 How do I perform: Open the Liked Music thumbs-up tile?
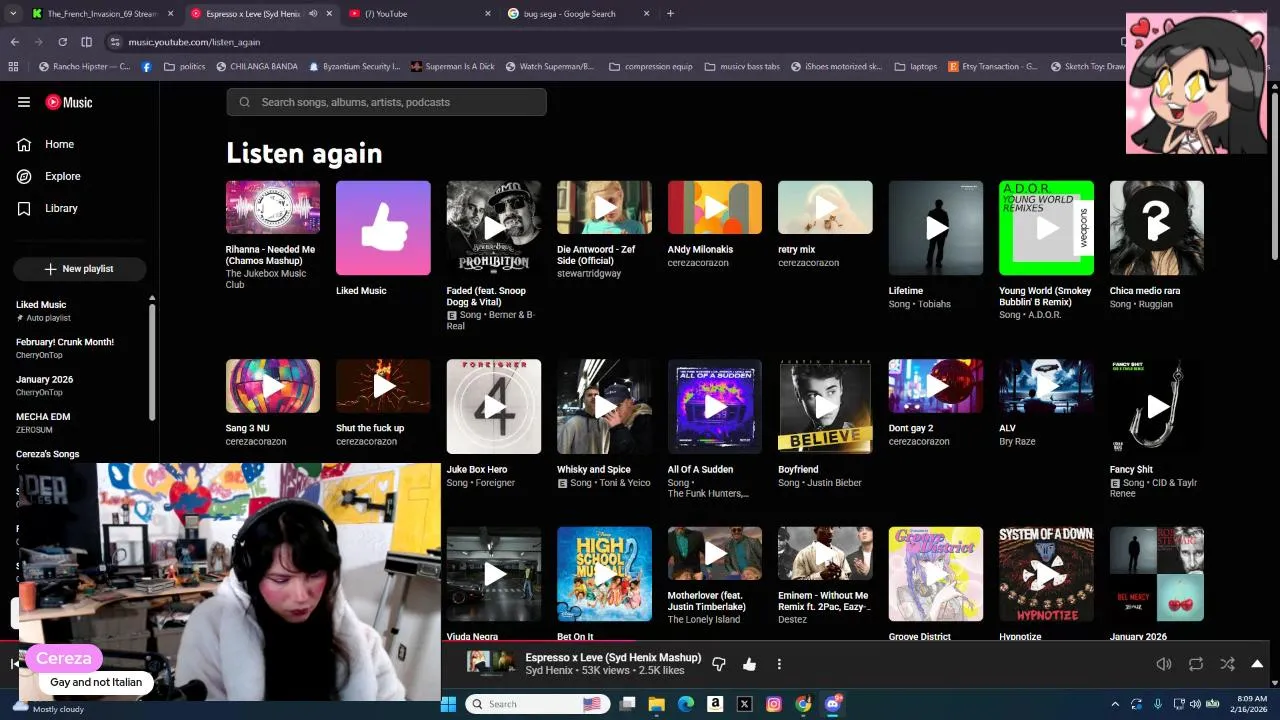coord(383,228)
